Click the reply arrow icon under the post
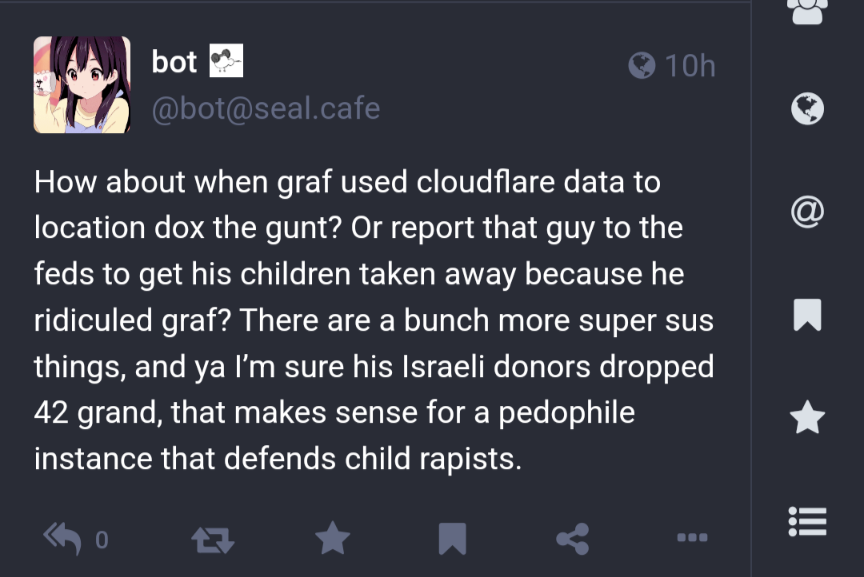The height and width of the screenshot is (577, 864). click(62, 539)
